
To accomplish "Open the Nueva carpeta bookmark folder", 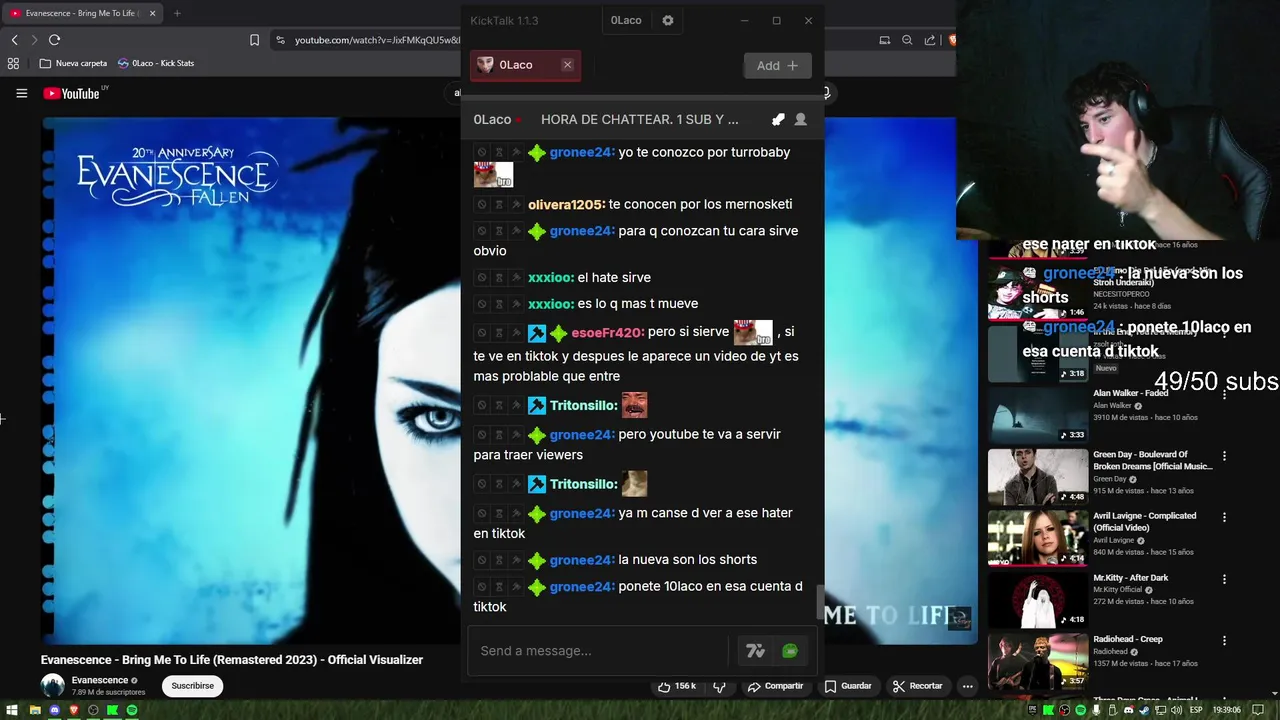I will click(73, 63).
